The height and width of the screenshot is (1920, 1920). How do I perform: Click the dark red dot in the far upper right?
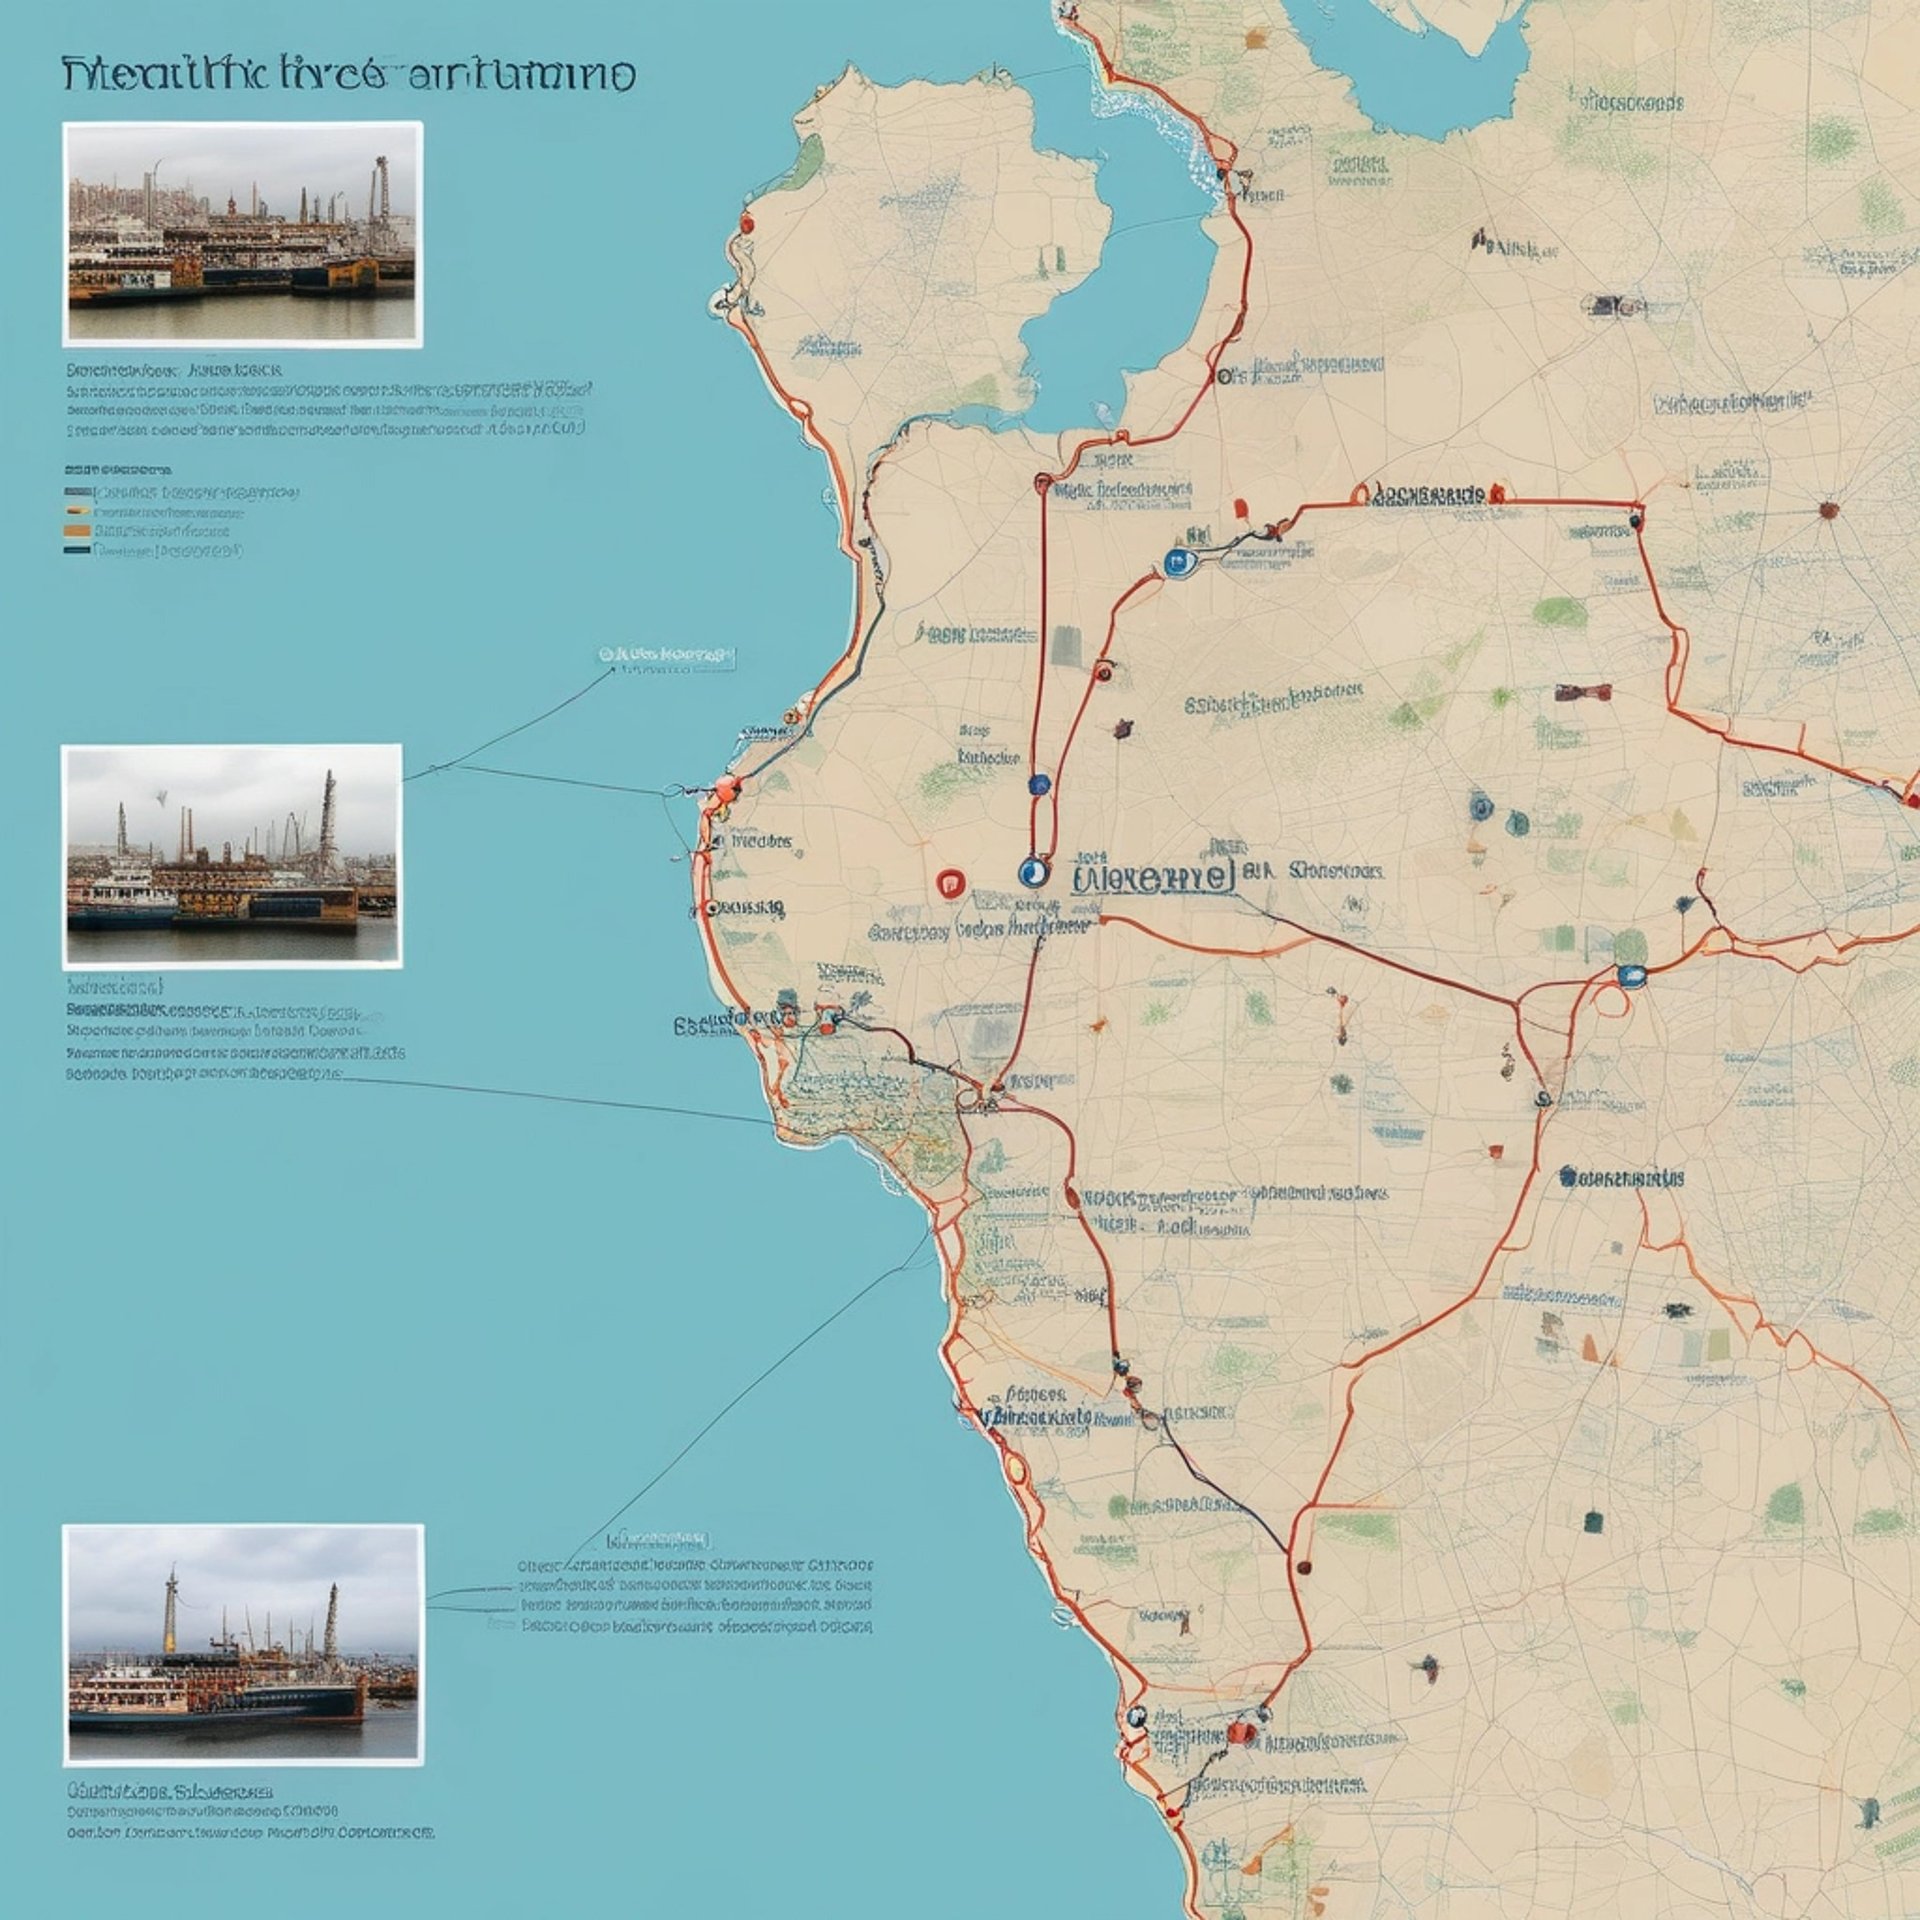pyautogui.click(x=1829, y=511)
